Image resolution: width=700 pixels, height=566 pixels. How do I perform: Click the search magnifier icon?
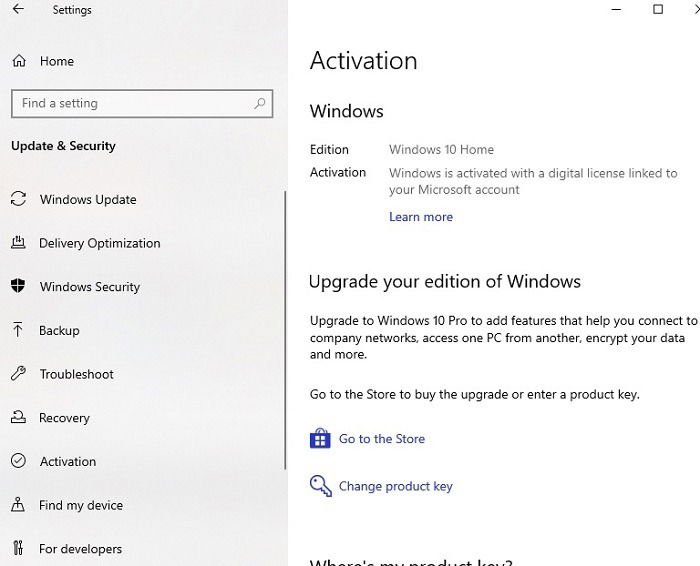click(260, 104)
